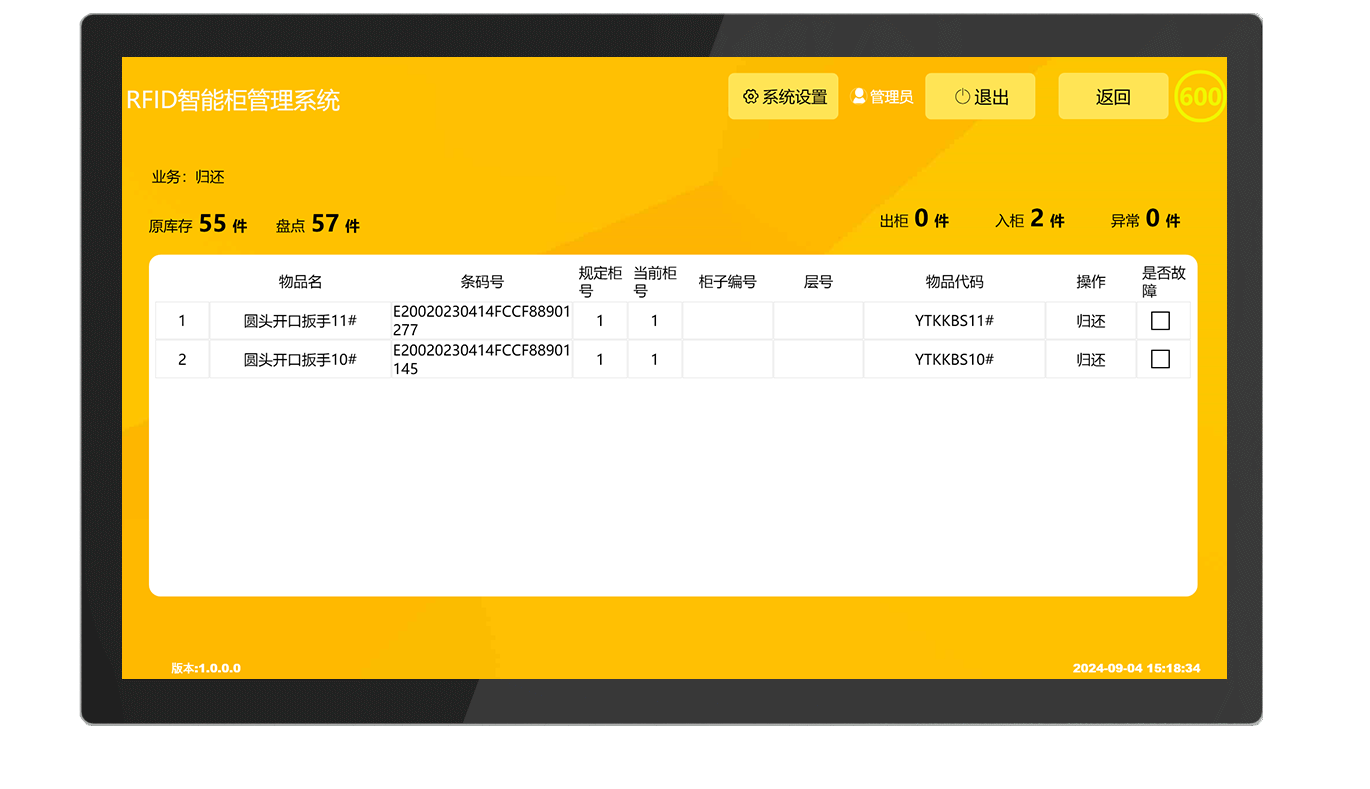Click the 入柜 2 件 counter
This screenshot has height=789, width=1370.
(x=1029, y=219)
